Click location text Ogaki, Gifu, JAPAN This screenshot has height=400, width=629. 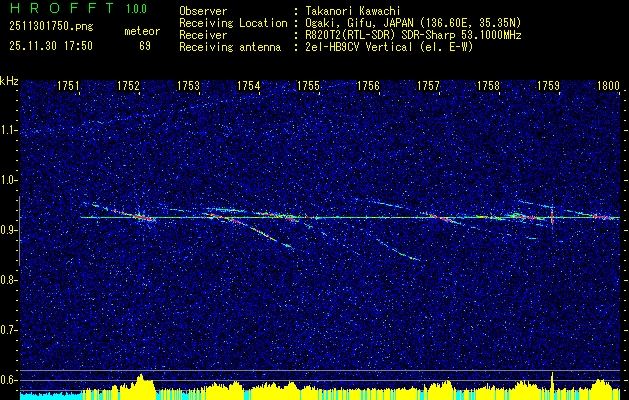click(361, 23)
